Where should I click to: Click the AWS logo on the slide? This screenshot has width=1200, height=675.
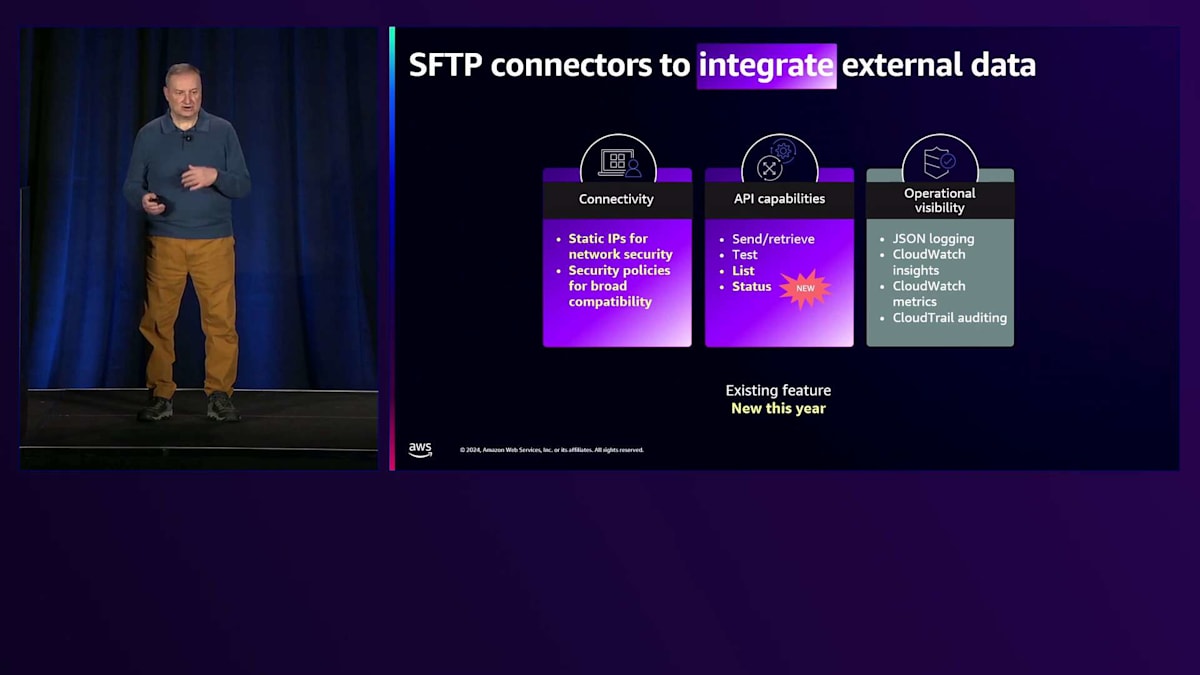click(420, 450)
